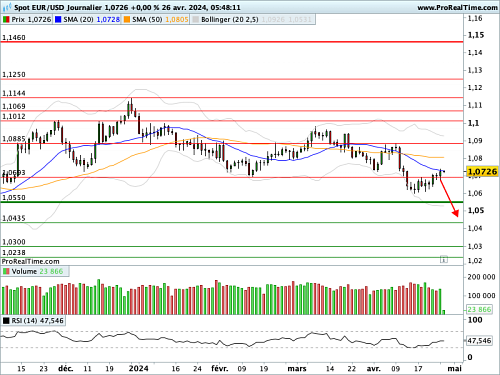Click the black RSI (14) square icon

6,321
